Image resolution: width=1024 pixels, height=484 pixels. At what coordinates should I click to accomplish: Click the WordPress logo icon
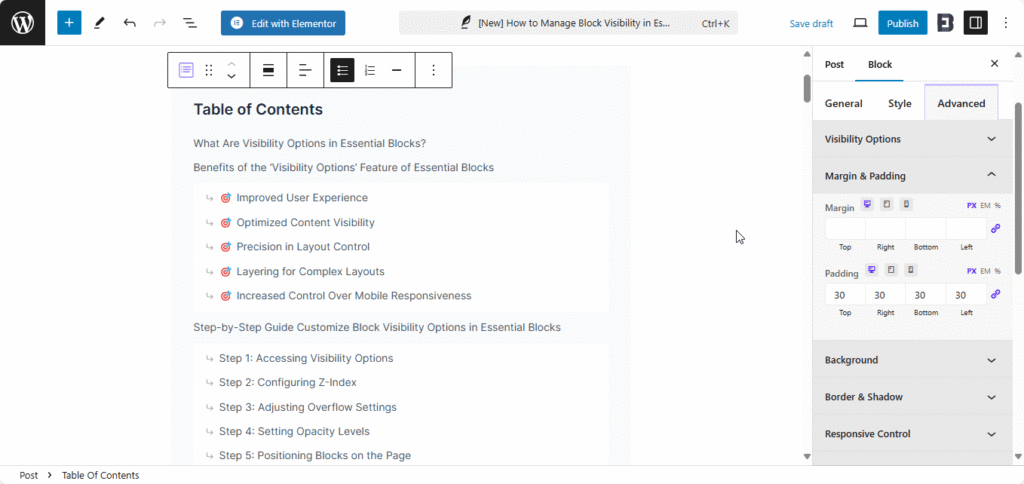[22, 22]
